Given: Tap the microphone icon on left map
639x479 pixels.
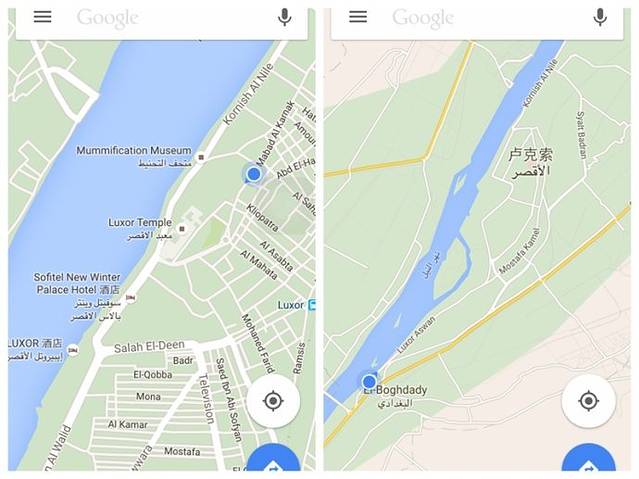Looking at the screenshot, I should point(284,18).
